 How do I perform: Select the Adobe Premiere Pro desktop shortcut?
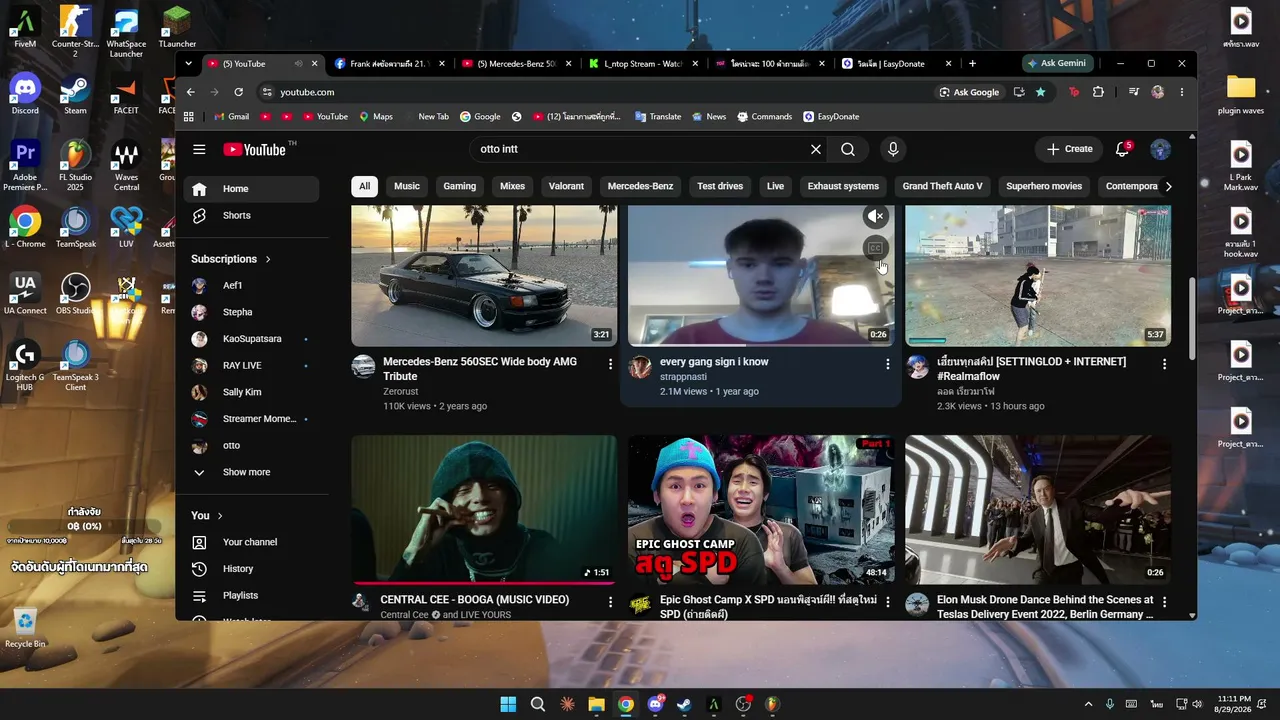pyautogui.click(x=25, y=166)
